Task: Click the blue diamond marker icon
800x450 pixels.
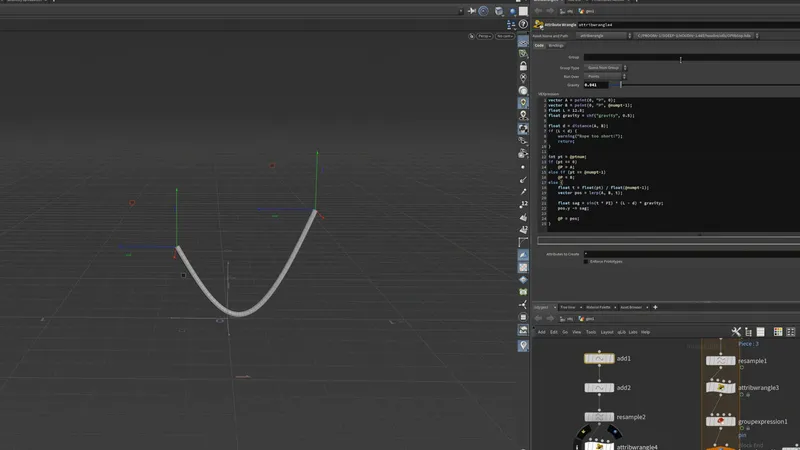Action: click(523, 280)
